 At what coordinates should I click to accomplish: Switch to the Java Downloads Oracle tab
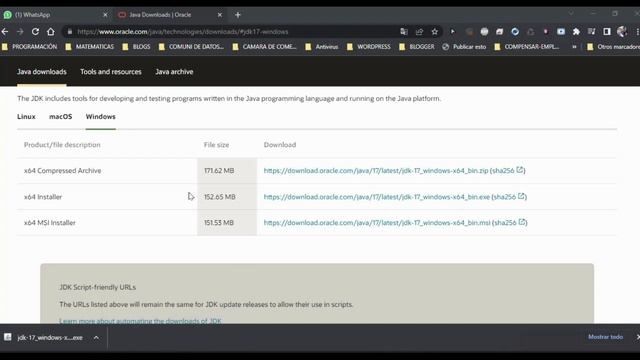pos(169,15)
